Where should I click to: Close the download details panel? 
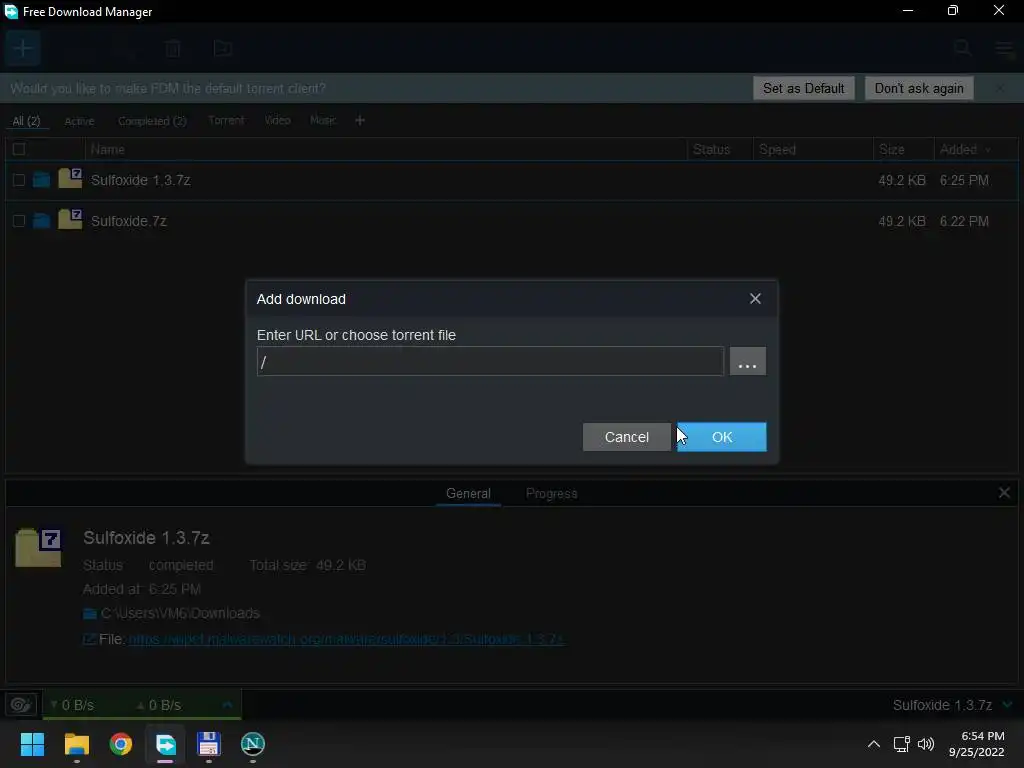[1004, 493]
